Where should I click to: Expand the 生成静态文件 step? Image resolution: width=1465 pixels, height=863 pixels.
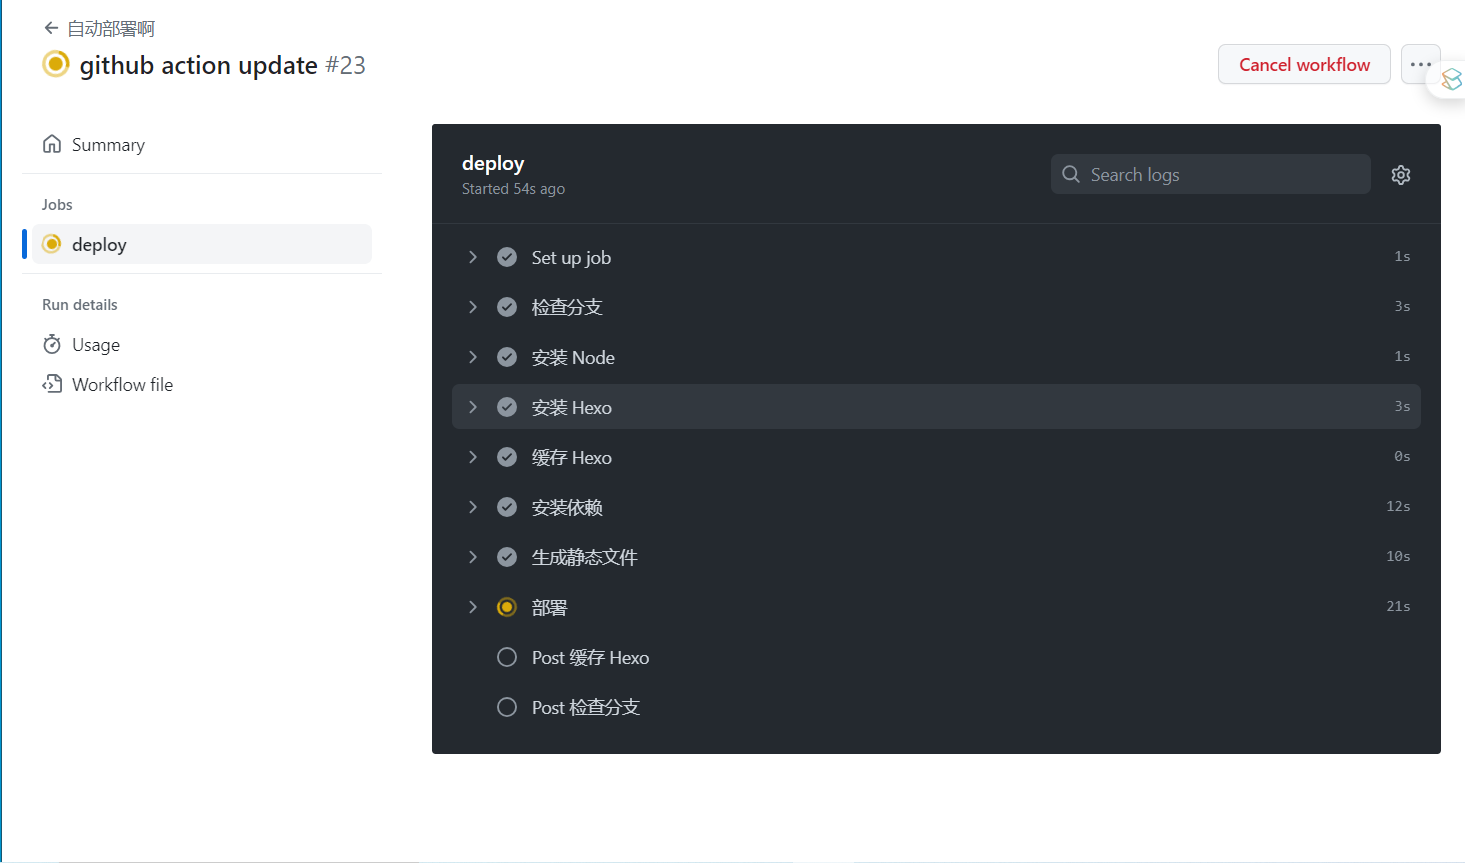[x=473, y=557]
